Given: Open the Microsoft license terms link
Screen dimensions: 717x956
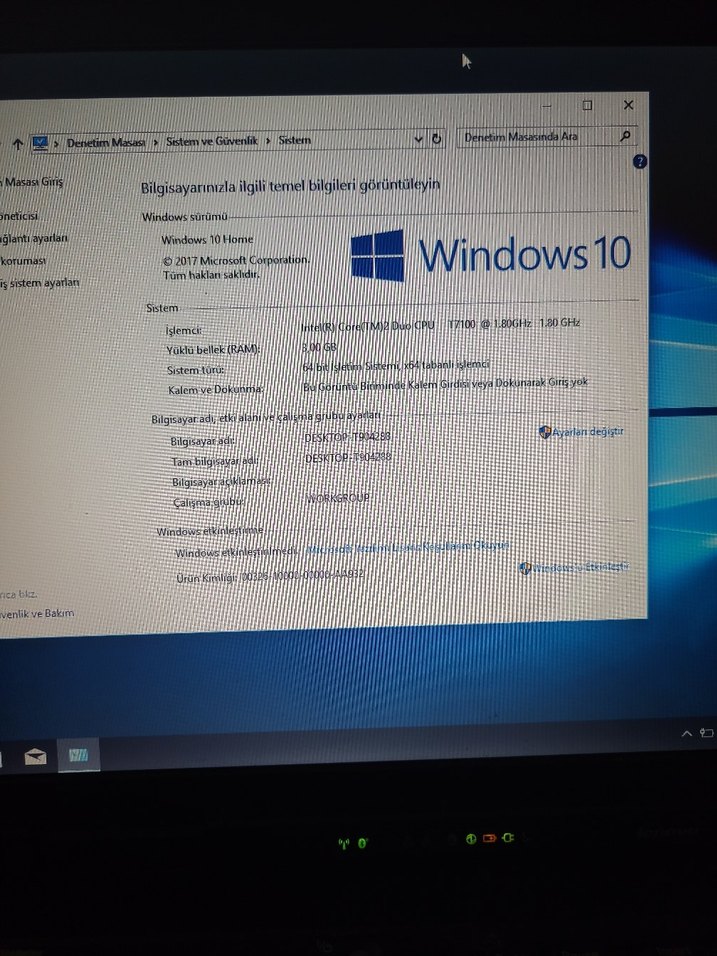Looking at the screenshot, I should [408, 548].
